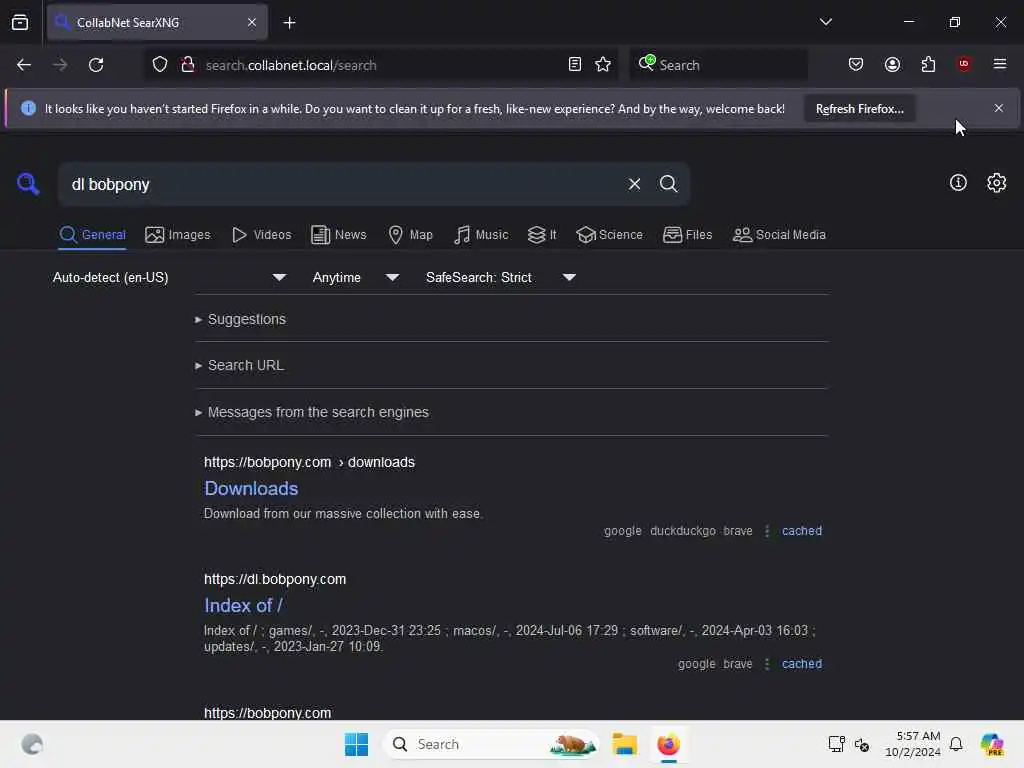
Task: Switch to the General category tab
Action: coord(92,235)
